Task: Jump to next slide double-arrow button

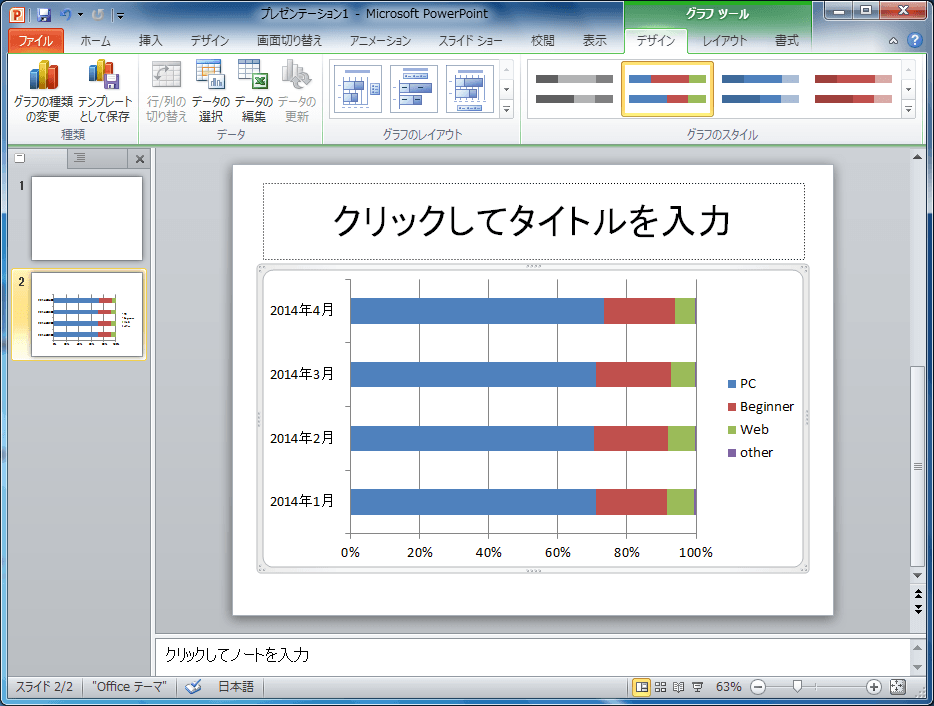Action: coord(917,609)
